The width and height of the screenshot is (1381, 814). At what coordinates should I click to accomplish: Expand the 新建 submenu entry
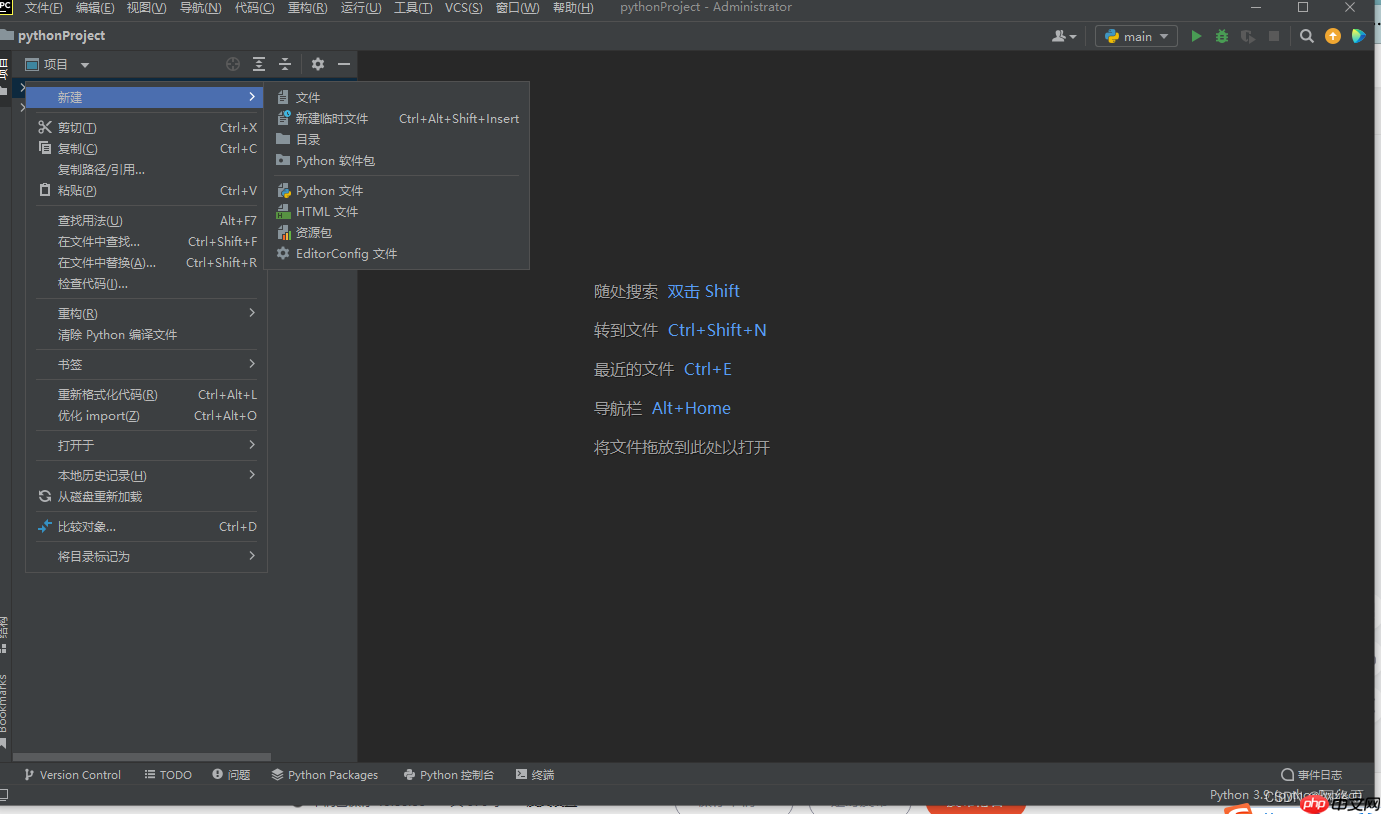click(x=146, y=97)
